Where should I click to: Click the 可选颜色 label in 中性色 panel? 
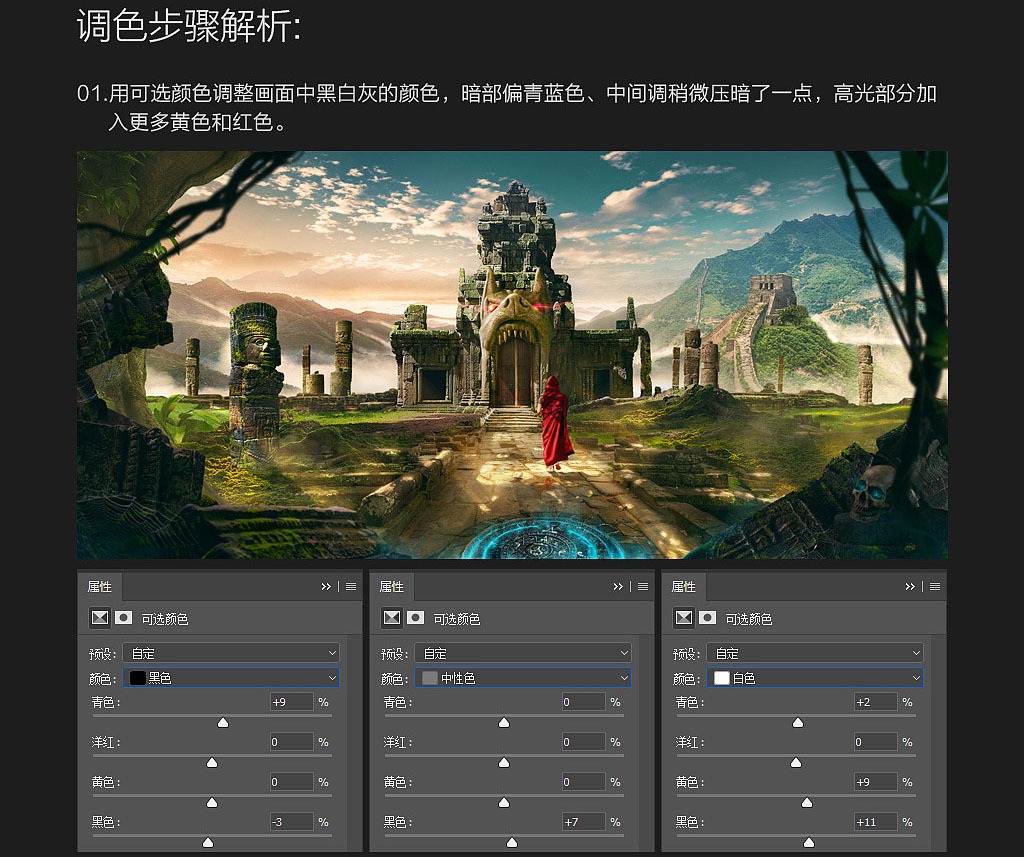[456, 619]
